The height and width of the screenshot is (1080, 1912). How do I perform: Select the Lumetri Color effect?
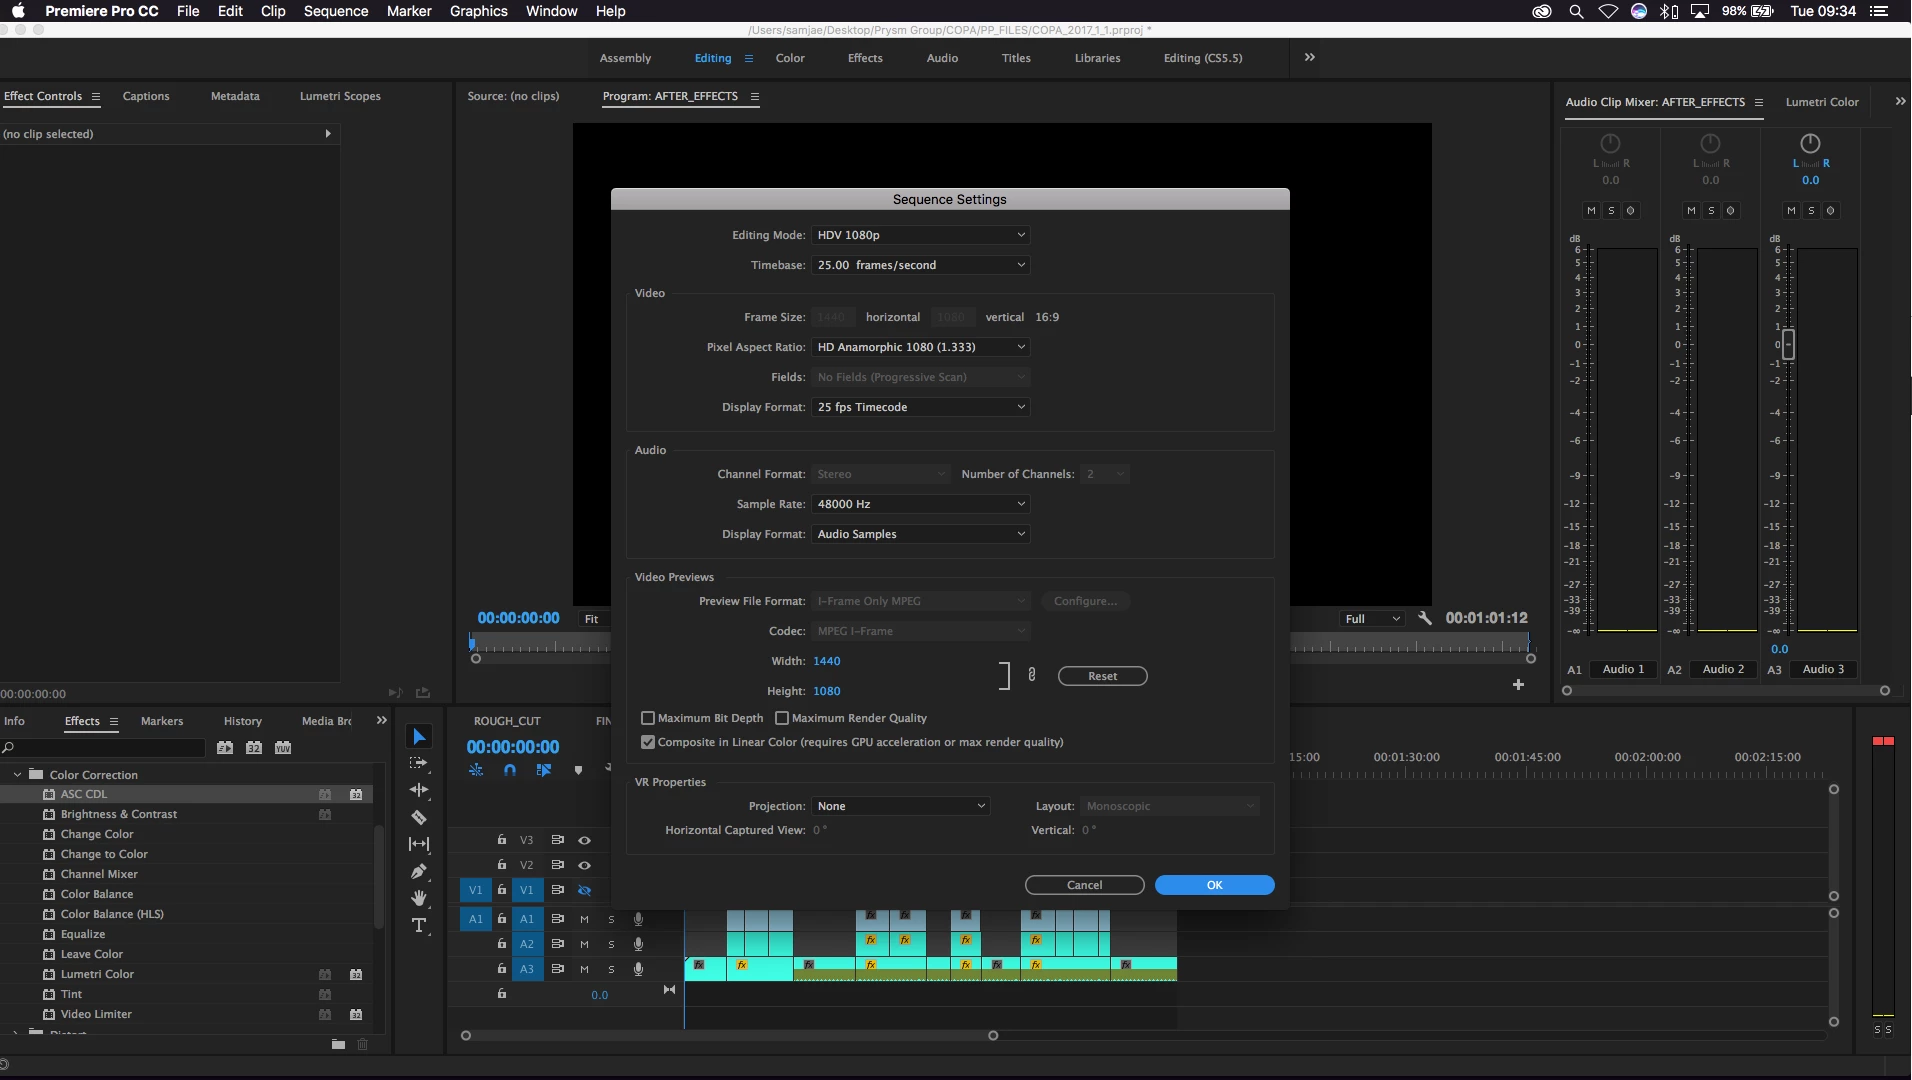click(x=97, y=974)
